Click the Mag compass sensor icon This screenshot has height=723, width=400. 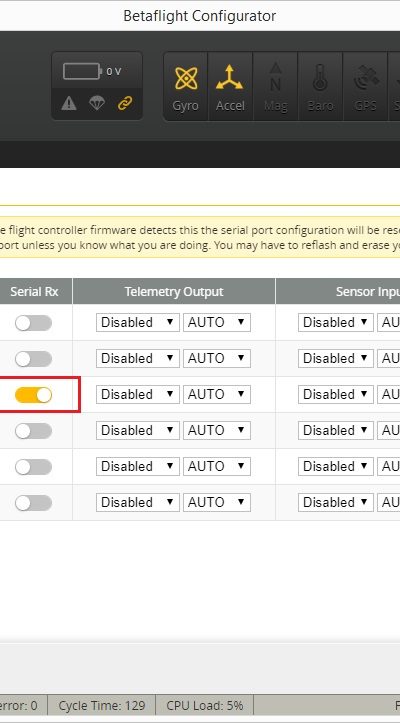(x=275, y=86)
